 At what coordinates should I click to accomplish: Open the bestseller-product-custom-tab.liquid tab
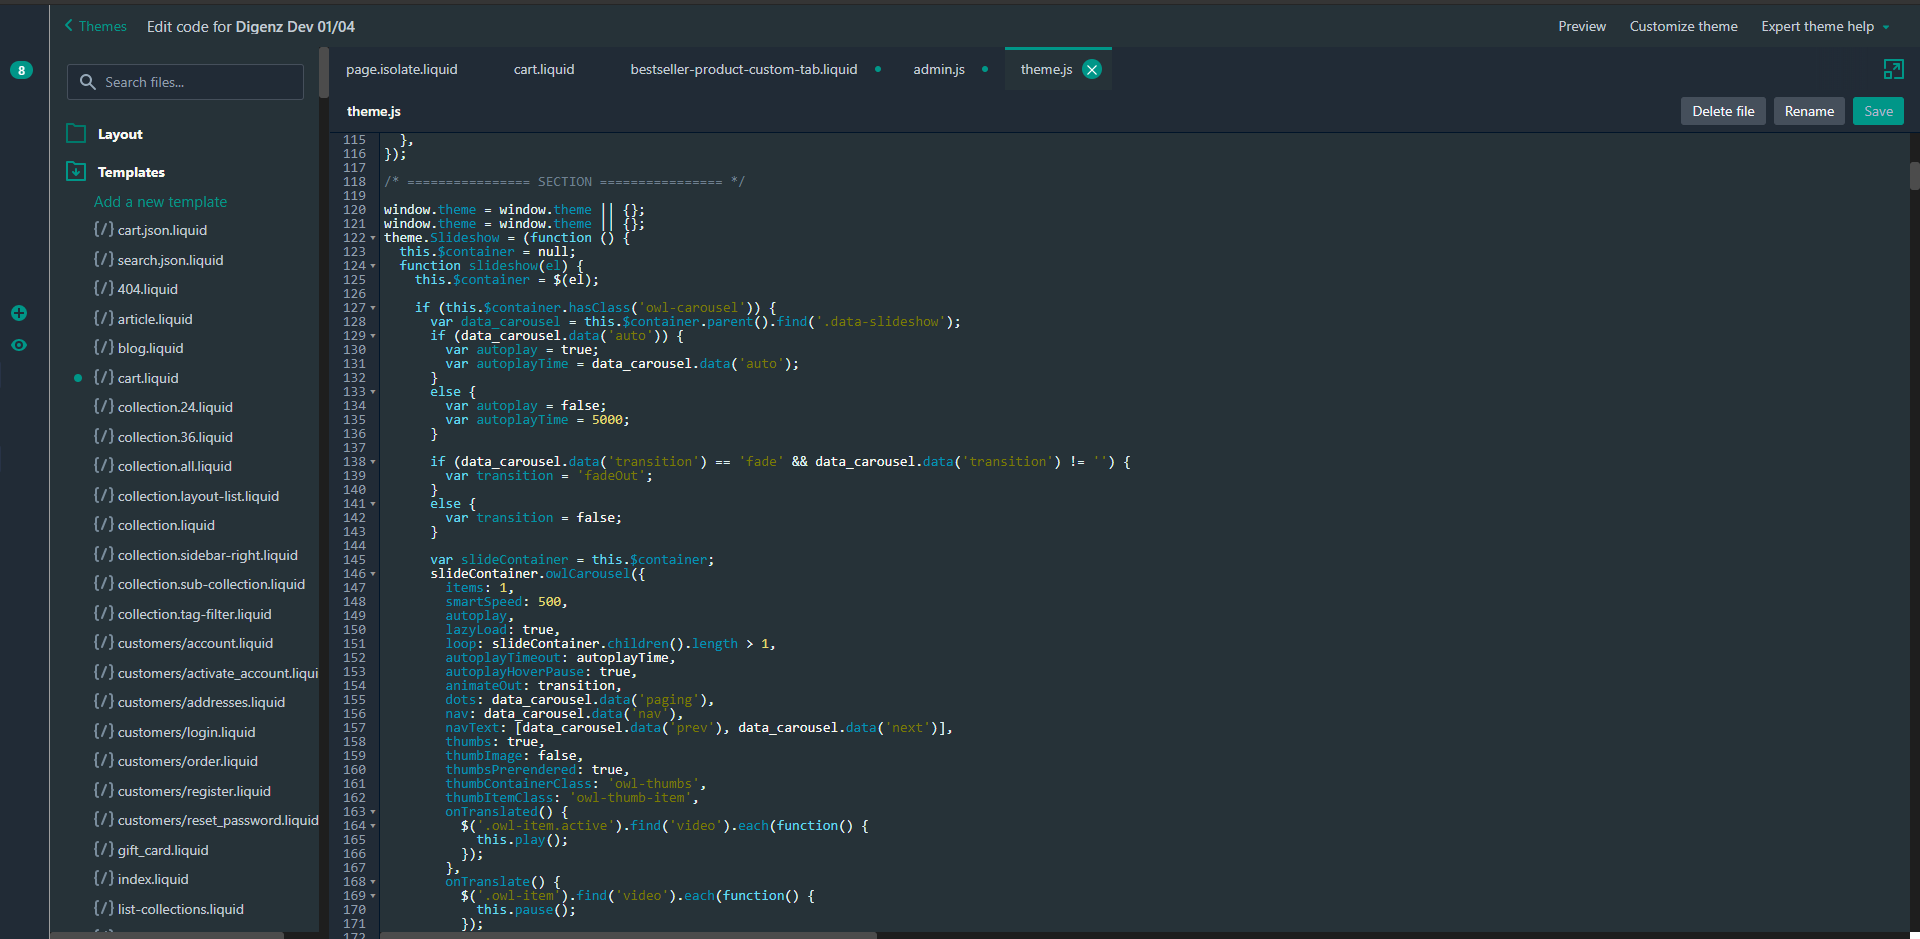point(743,69)
